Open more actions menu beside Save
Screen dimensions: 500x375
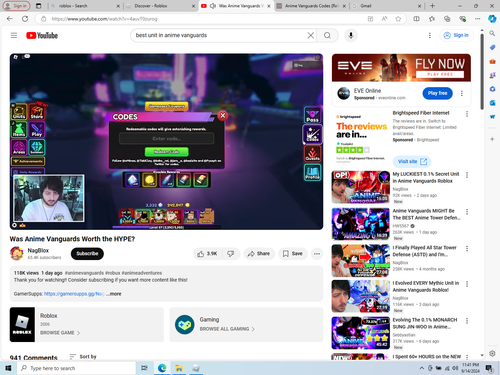[317, 254]
